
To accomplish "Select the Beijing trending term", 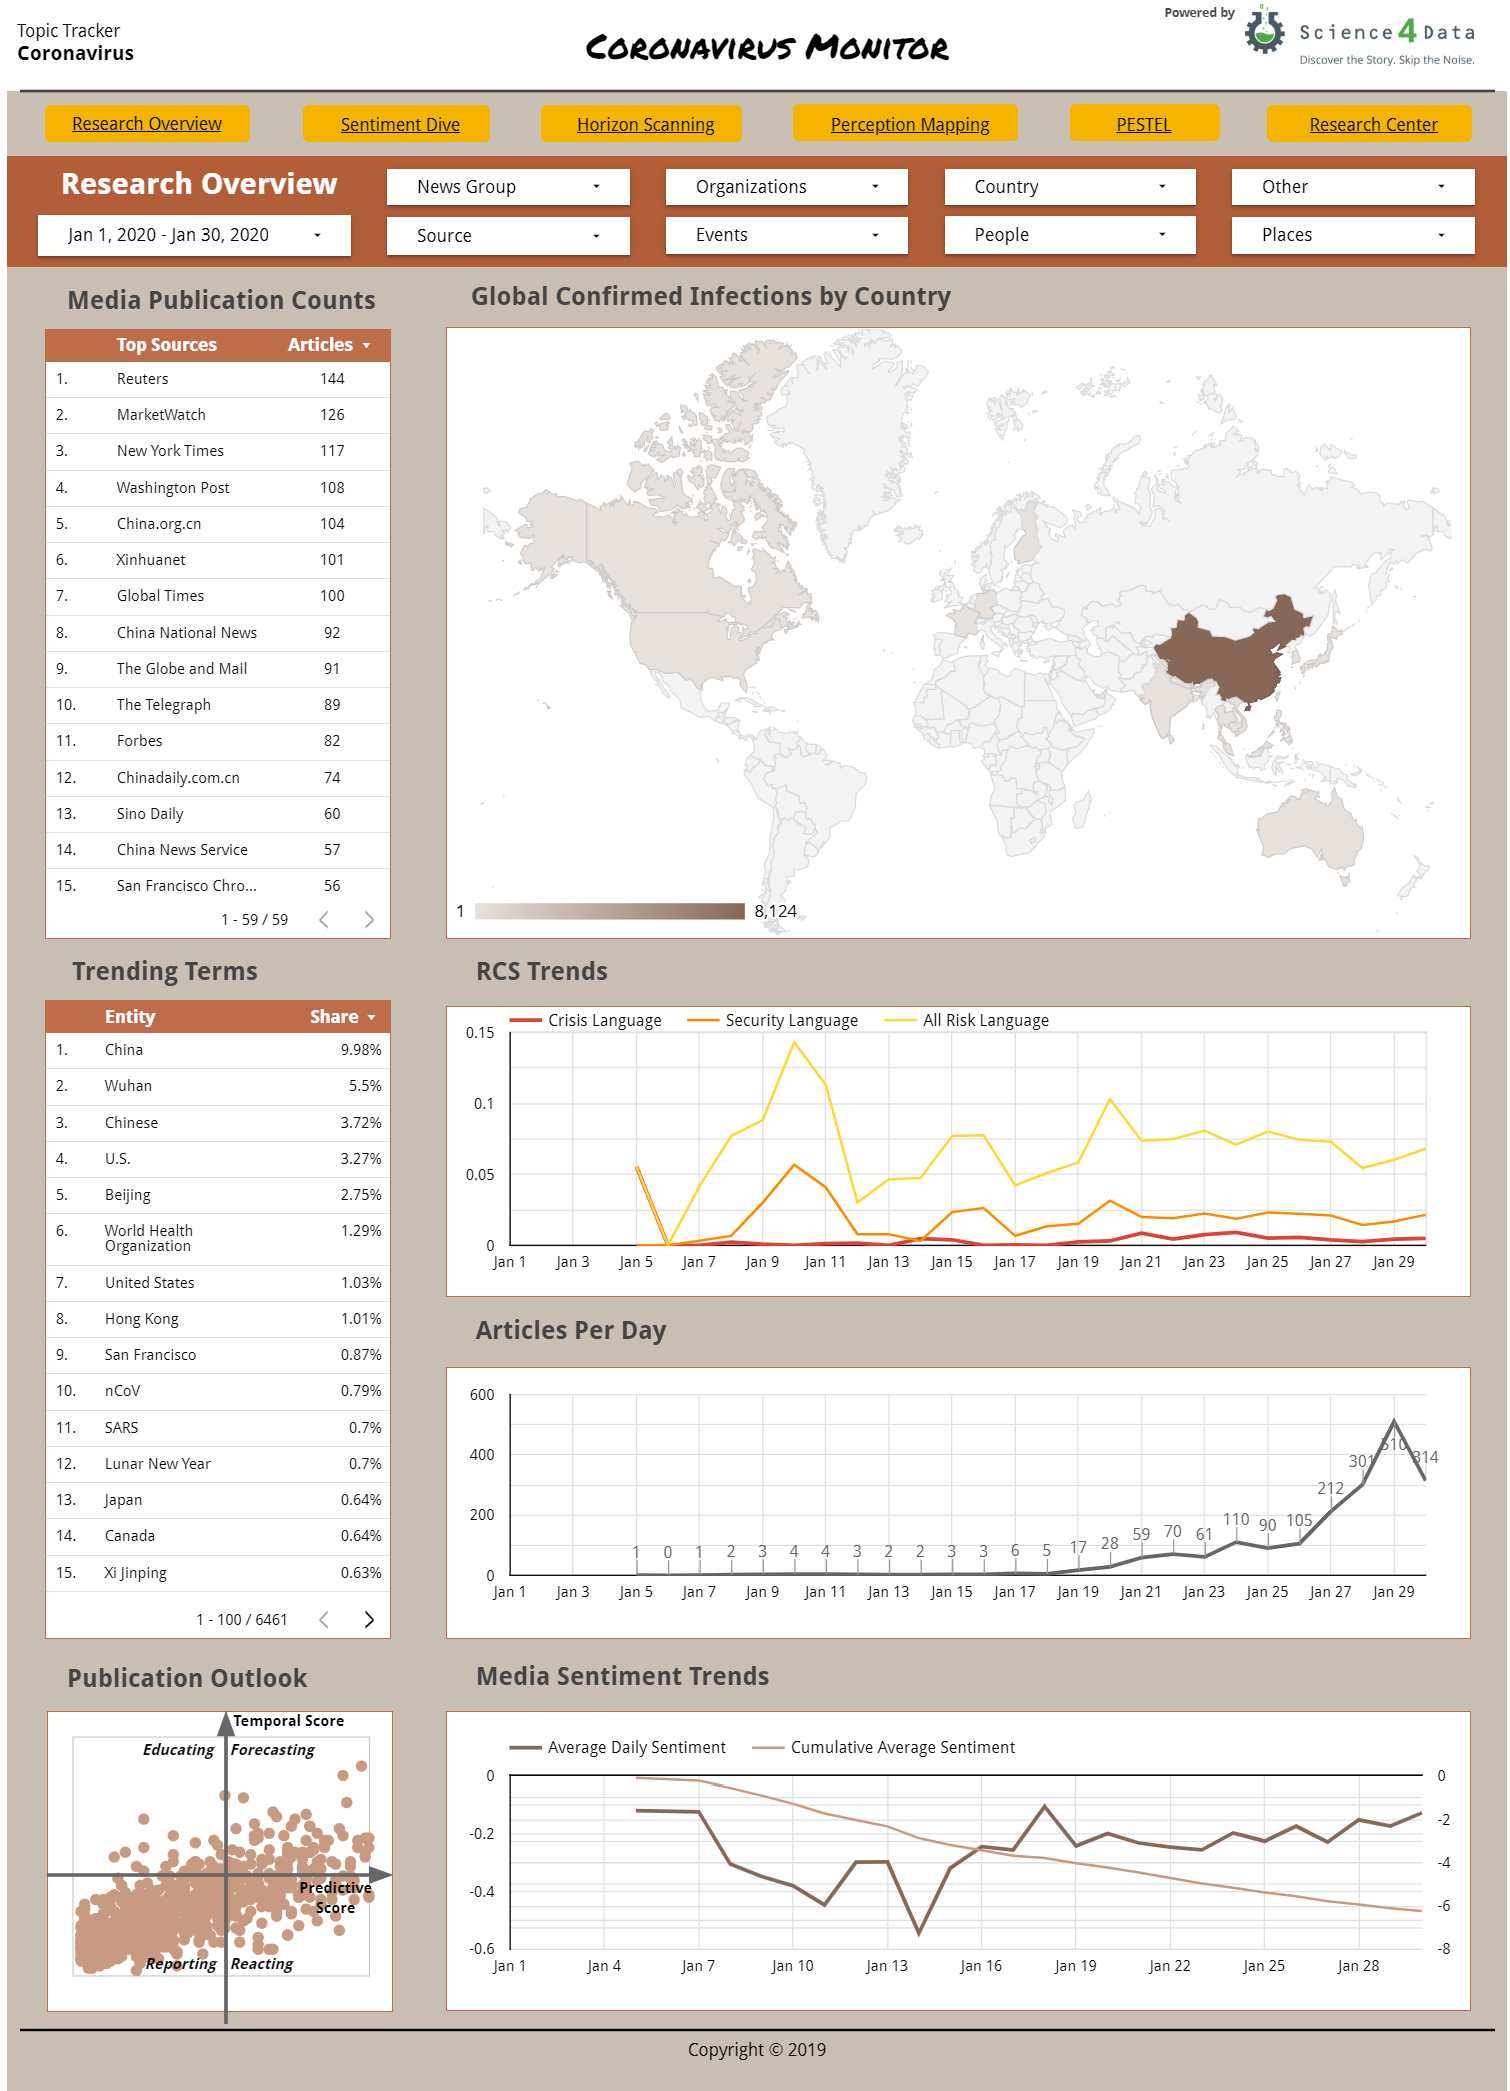I will (x=218, y=1195).
